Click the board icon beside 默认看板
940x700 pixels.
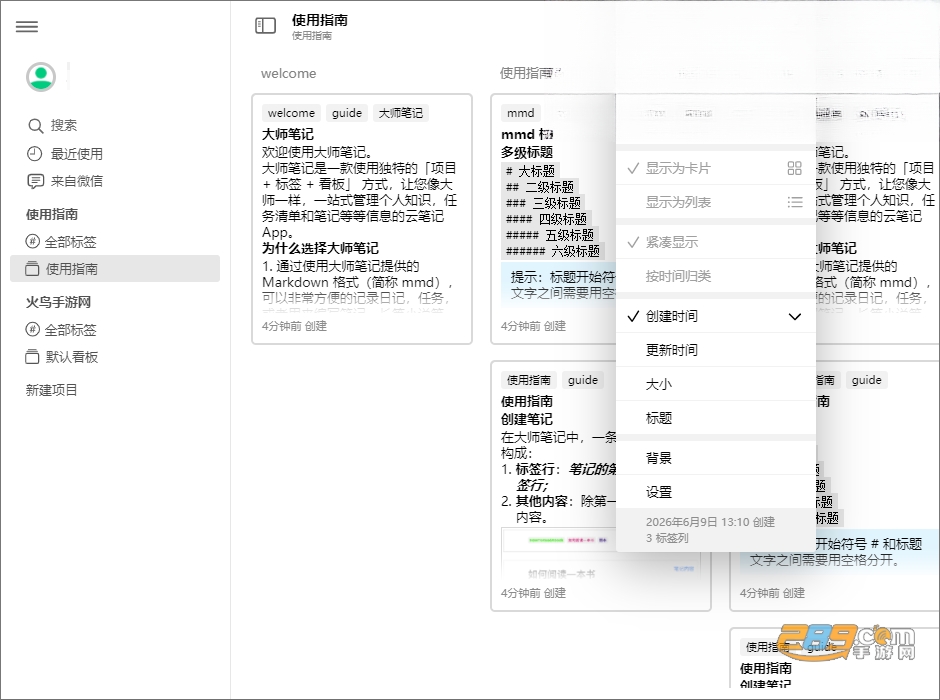click(32, 357)
